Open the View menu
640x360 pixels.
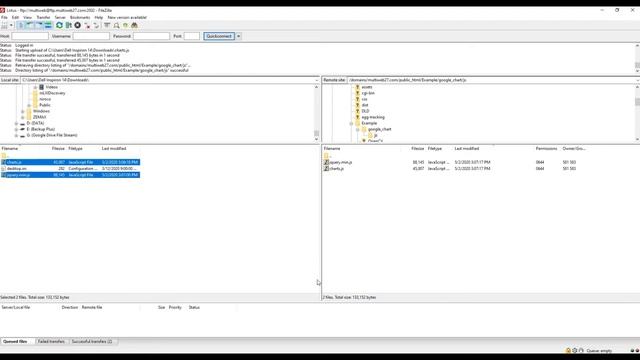27,18
